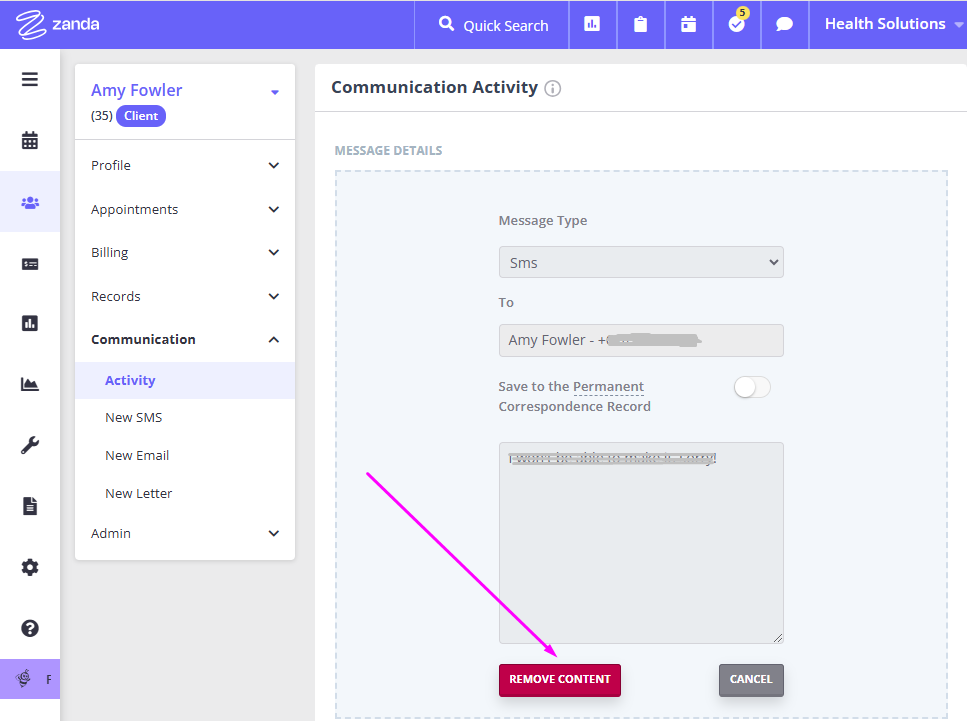Expand the Billing section
Screen dimensions: 967x721
click(185, 253)
